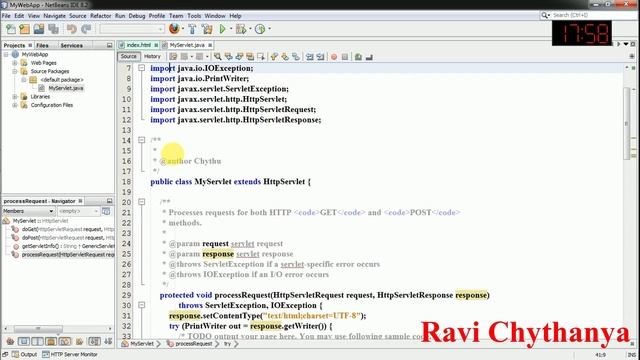This screenshot has width=640, height=360.
Task: Select MyServlet.java in Projects tree
Action: (x=66, y=88)
